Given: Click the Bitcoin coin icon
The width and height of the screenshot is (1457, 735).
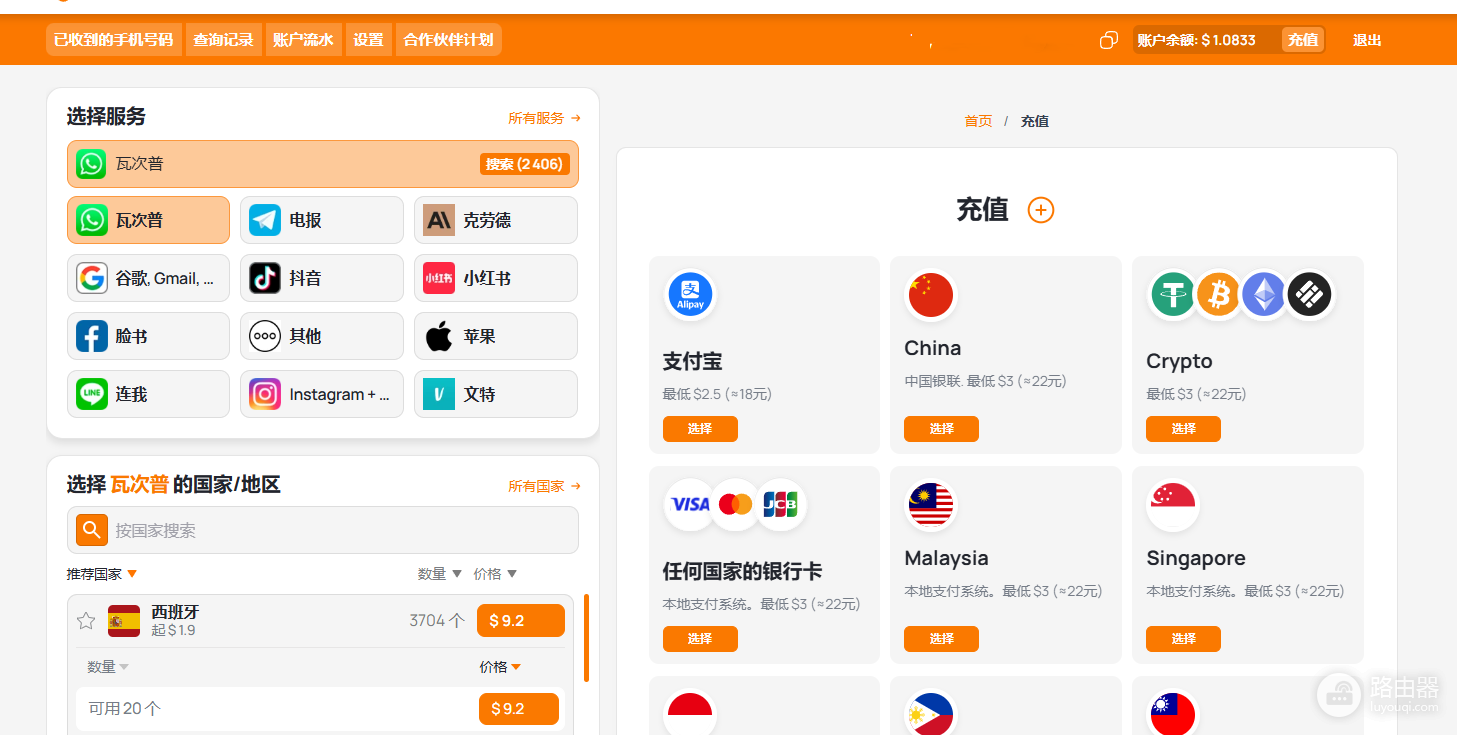Looking at the screenshot, I should [1218, 296].
